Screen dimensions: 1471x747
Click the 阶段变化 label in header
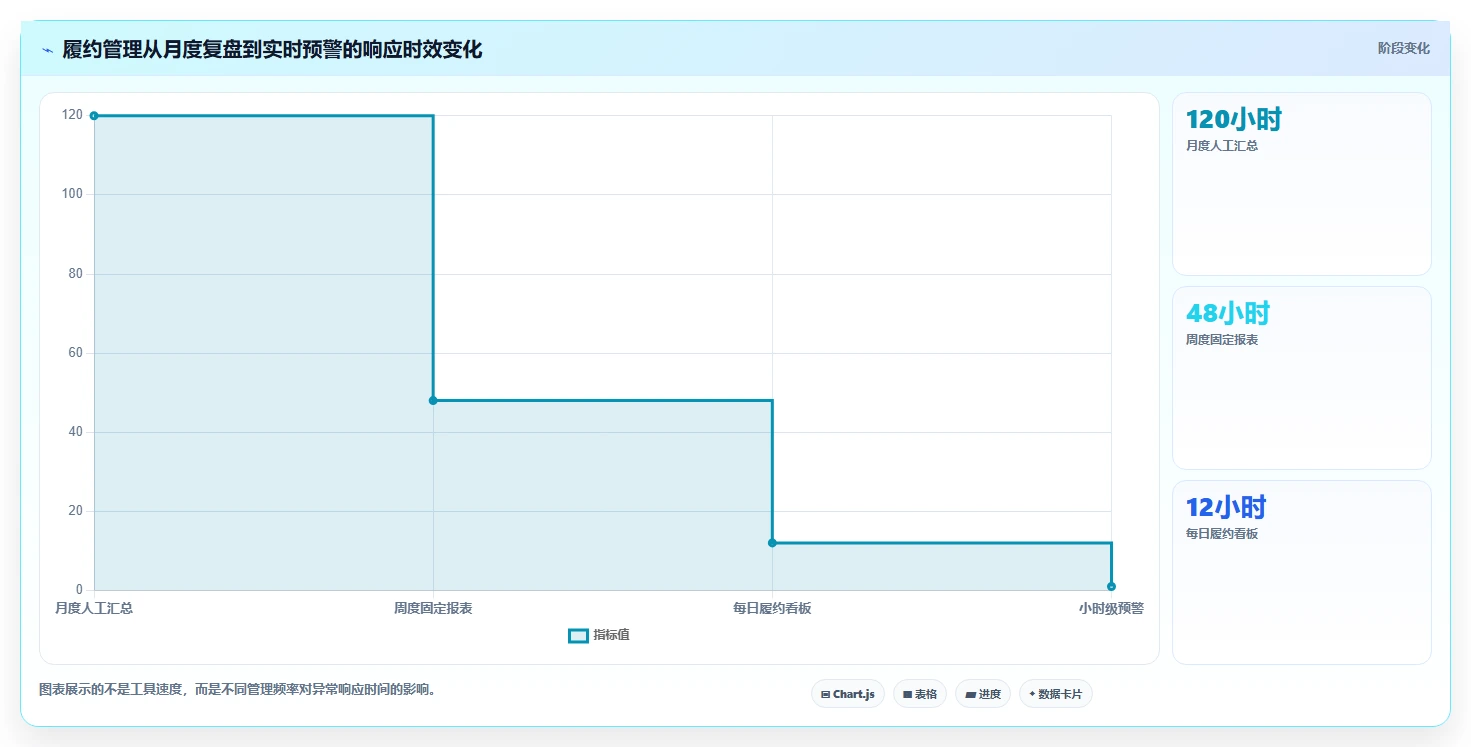pyautogui.click(x=1404, y=48)
